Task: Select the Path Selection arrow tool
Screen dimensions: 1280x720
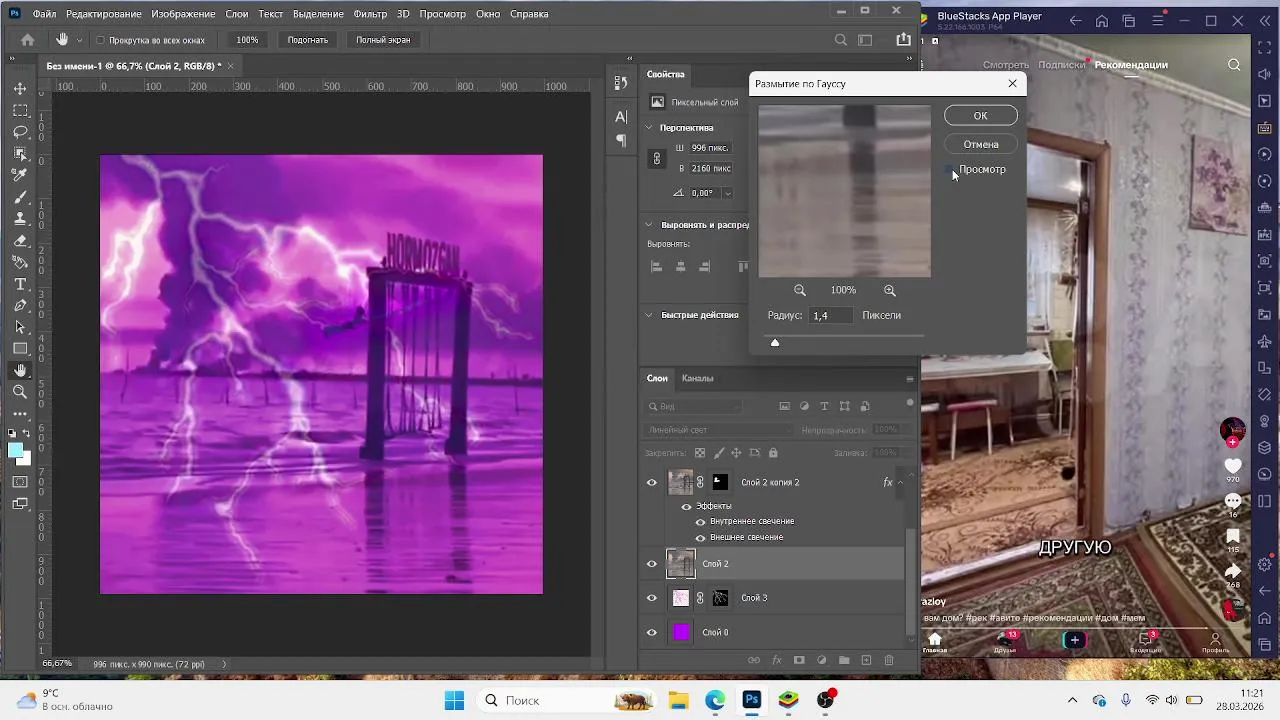Action: pos(20,327)
